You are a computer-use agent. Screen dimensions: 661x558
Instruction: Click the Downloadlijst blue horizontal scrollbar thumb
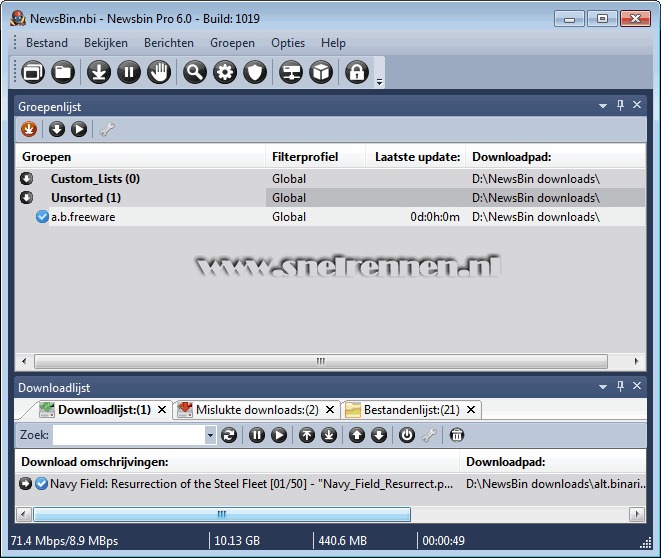222,514
